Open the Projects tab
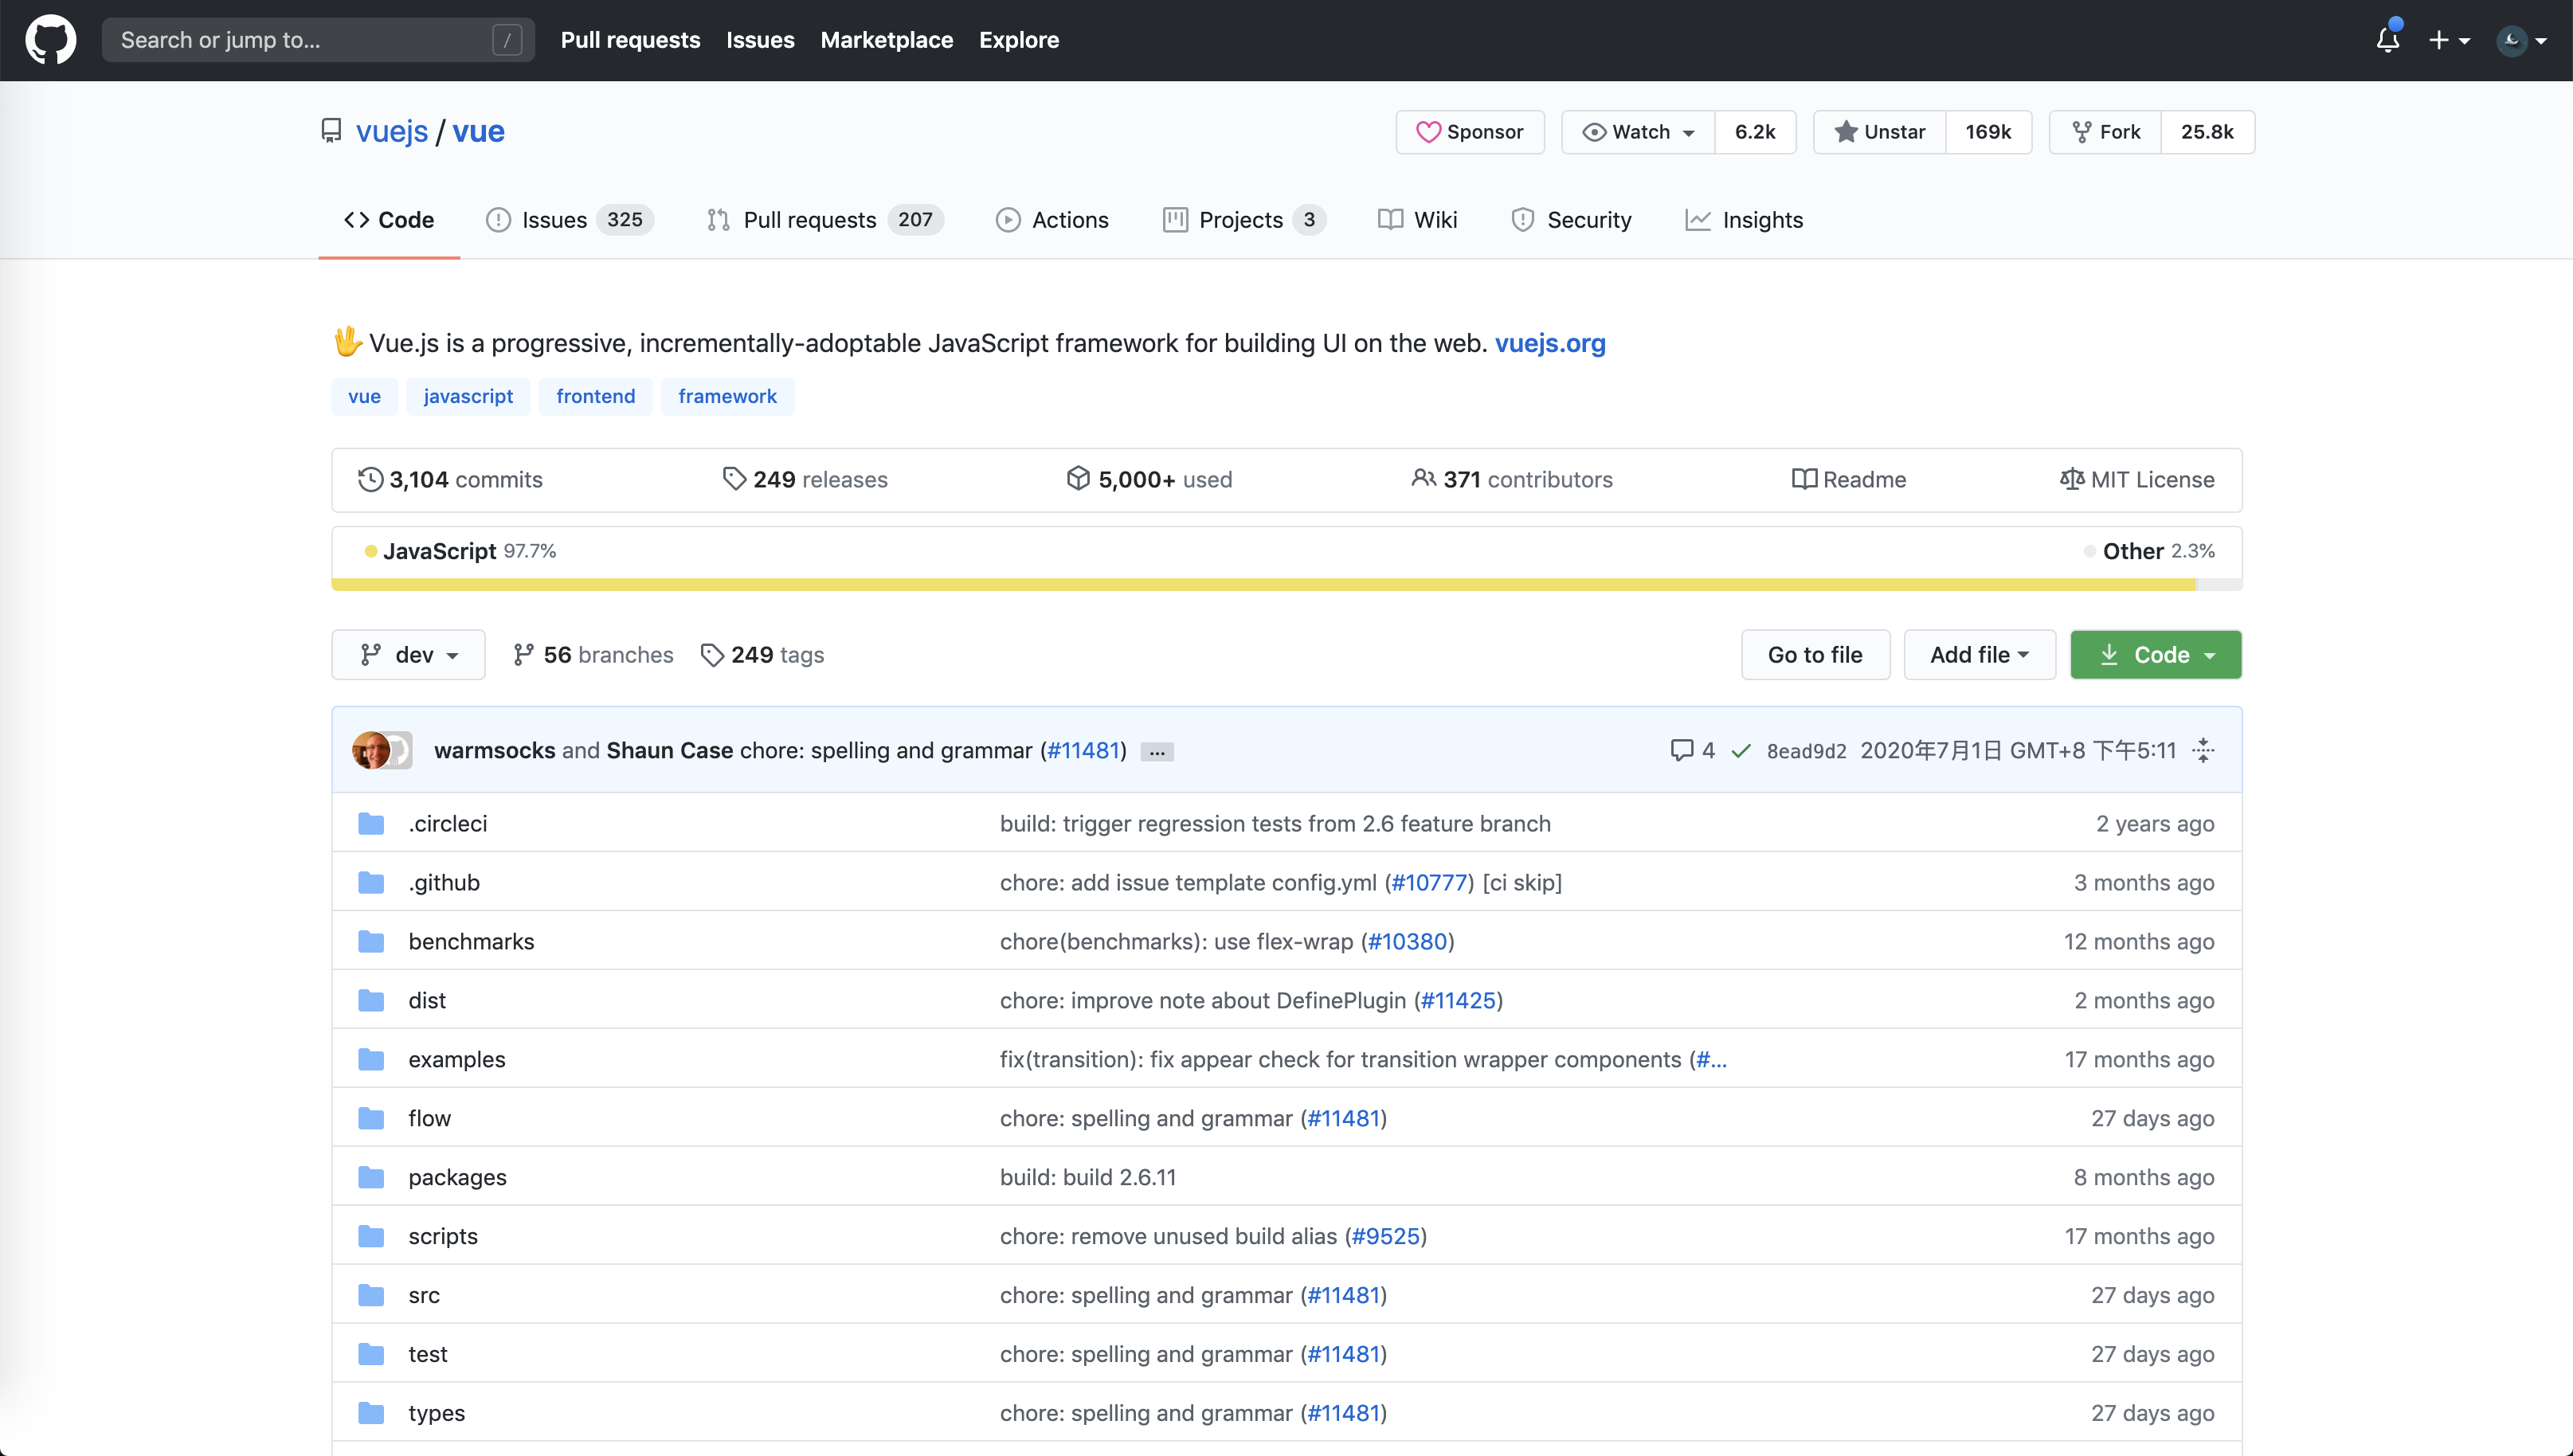2573x1456 pixels. (1244, 220)
